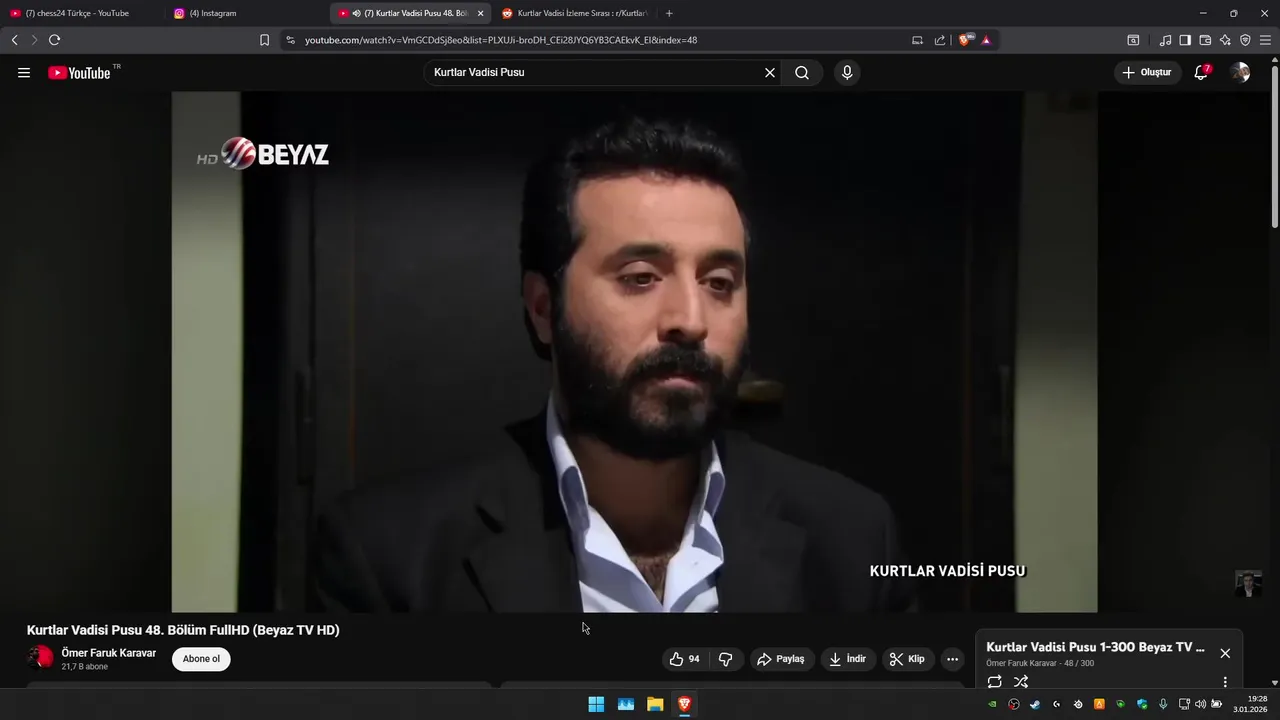The width and height of the screenshot is (1280, 720).
Task: Go forward in browser history
Action: coord(34,40)
